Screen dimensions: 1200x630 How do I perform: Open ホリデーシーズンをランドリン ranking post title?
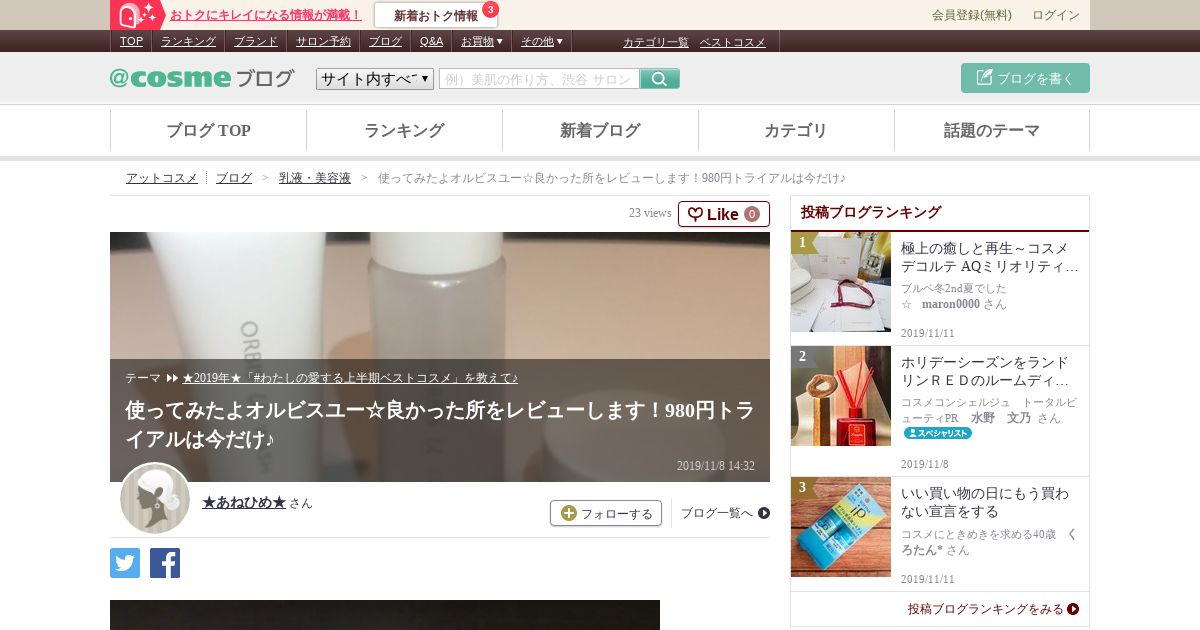(x=985, y=372)
